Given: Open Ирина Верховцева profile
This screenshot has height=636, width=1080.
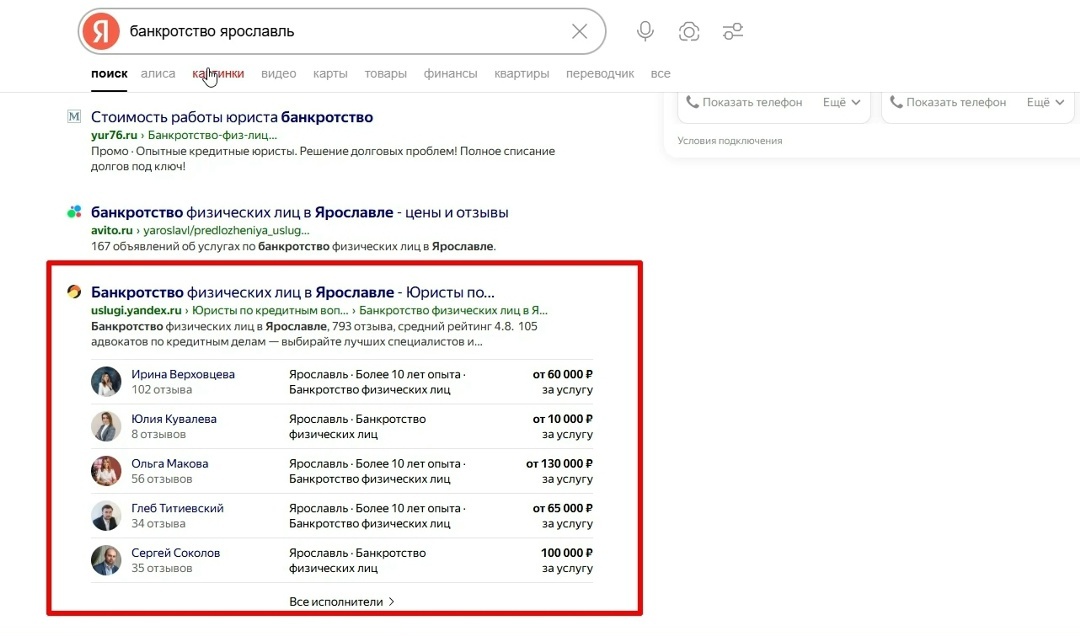Looking at the screenshot, I should click(x=183, y=374).
